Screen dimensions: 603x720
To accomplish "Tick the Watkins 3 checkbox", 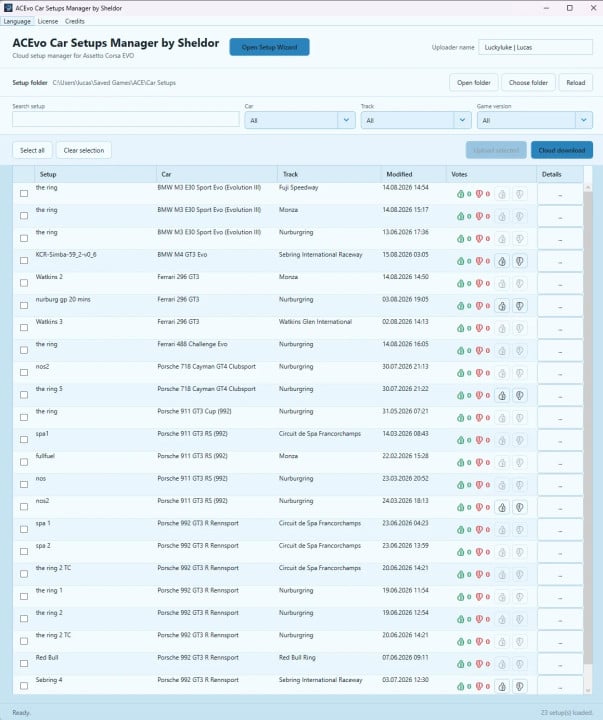I will pyautogui.click(x=24, y=327).
